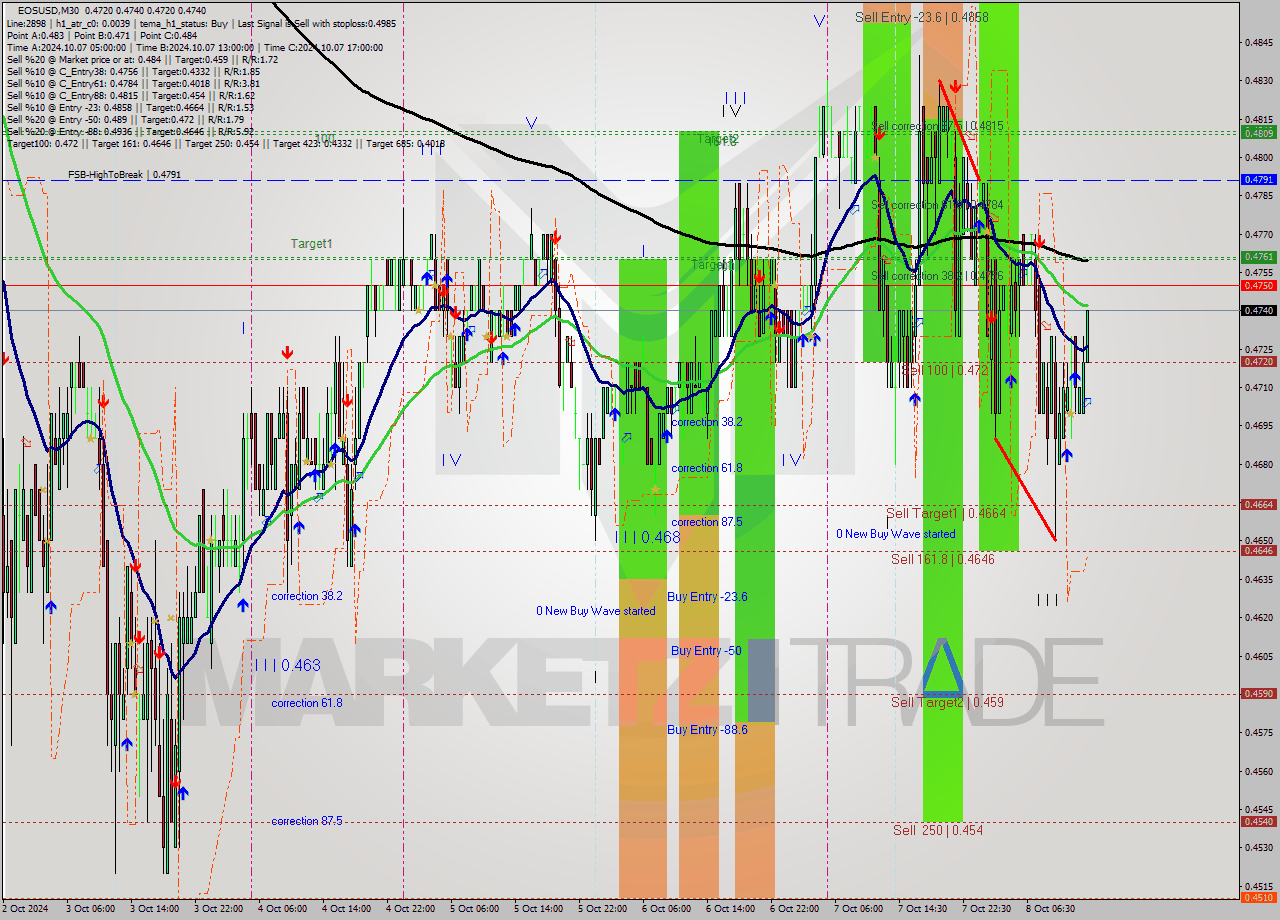1280x920 pixels.
Task: Click the 'Buy Entry -23.6' label
Action: (707, 597)
